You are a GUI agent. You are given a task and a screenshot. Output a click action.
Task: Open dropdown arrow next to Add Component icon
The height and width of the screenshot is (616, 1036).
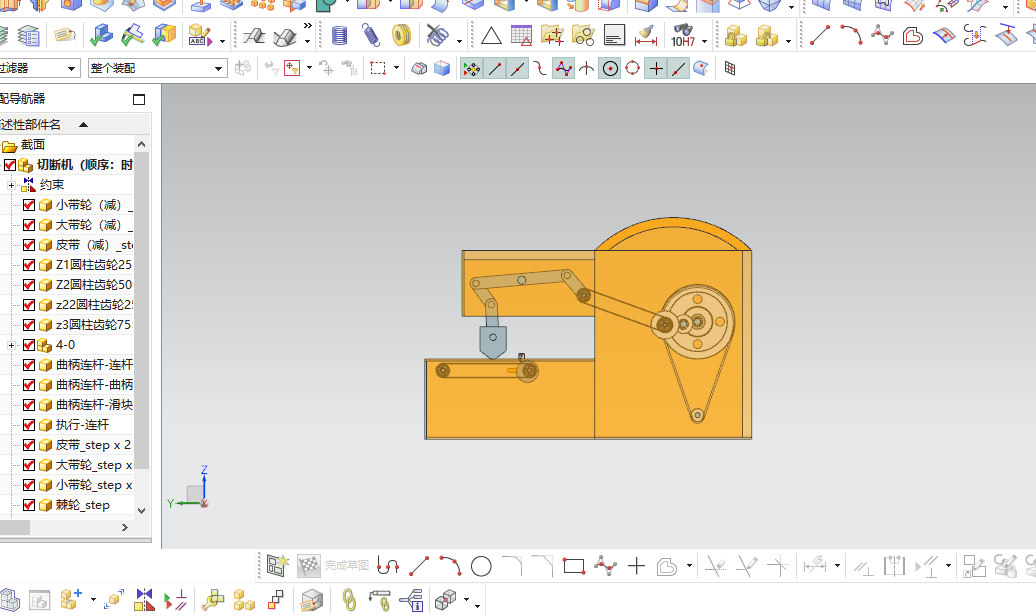[93, 600]
